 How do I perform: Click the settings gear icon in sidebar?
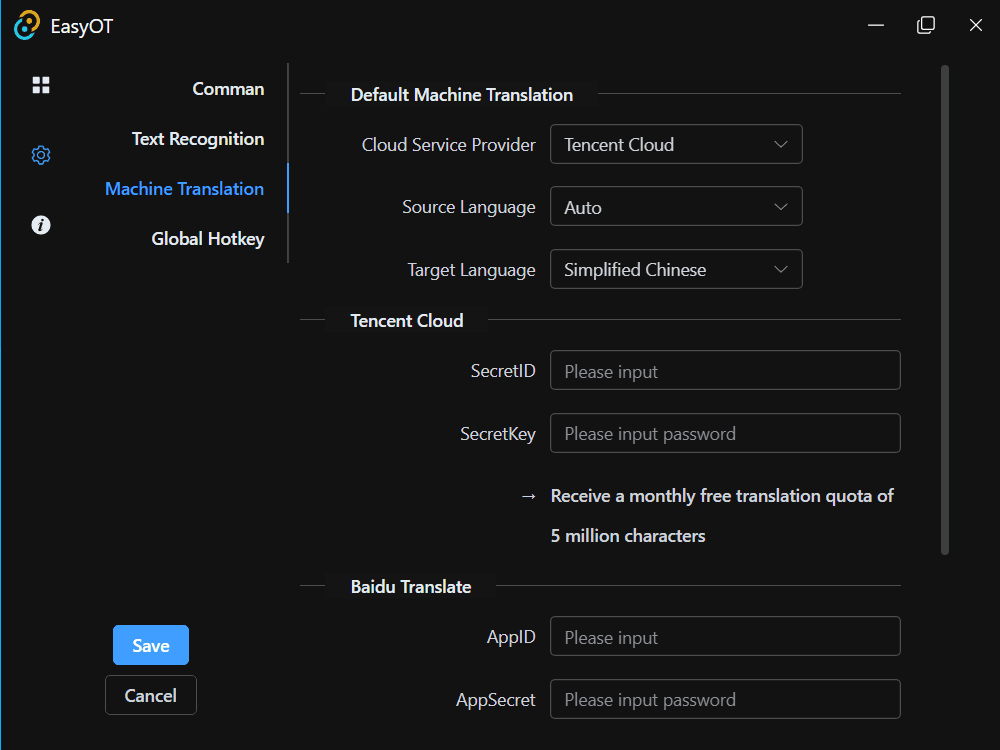pyautogui.click(x=41, y=155)
